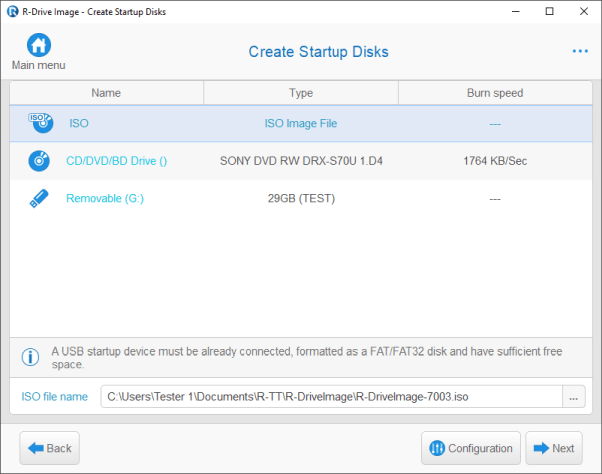Click the 1764 KB/Sec burn speed value
Image resolution: width=602 pixels, height=474 pixels.
pos(495,161)
